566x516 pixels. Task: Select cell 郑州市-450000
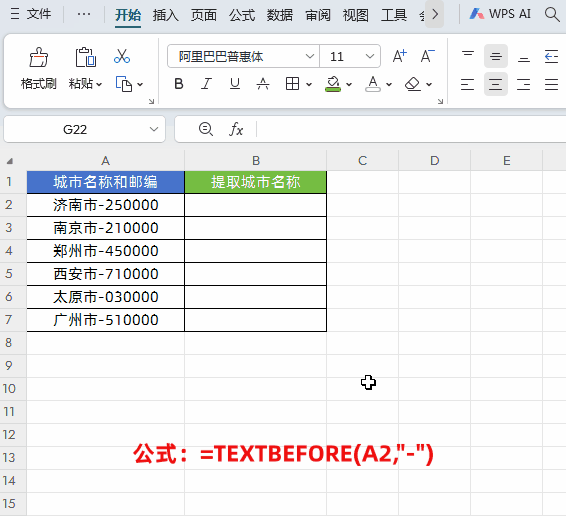pyautogui.click(x=105, y=251)
